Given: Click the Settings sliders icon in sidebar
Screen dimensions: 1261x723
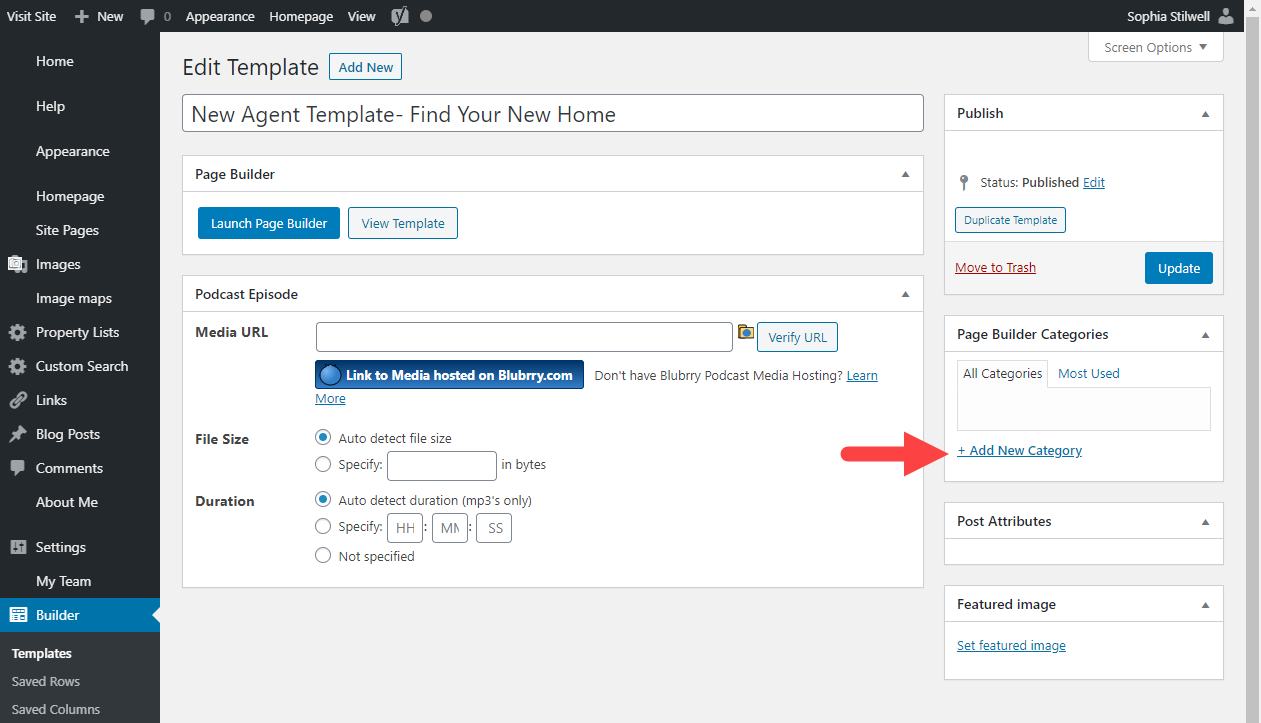Looking at the screenshot, I should point(17,547).
